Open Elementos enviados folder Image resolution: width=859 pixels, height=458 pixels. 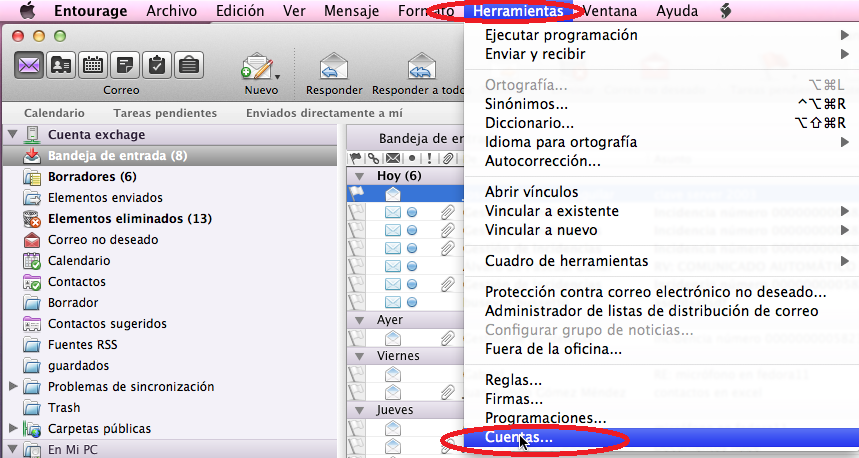coord(105,197)
